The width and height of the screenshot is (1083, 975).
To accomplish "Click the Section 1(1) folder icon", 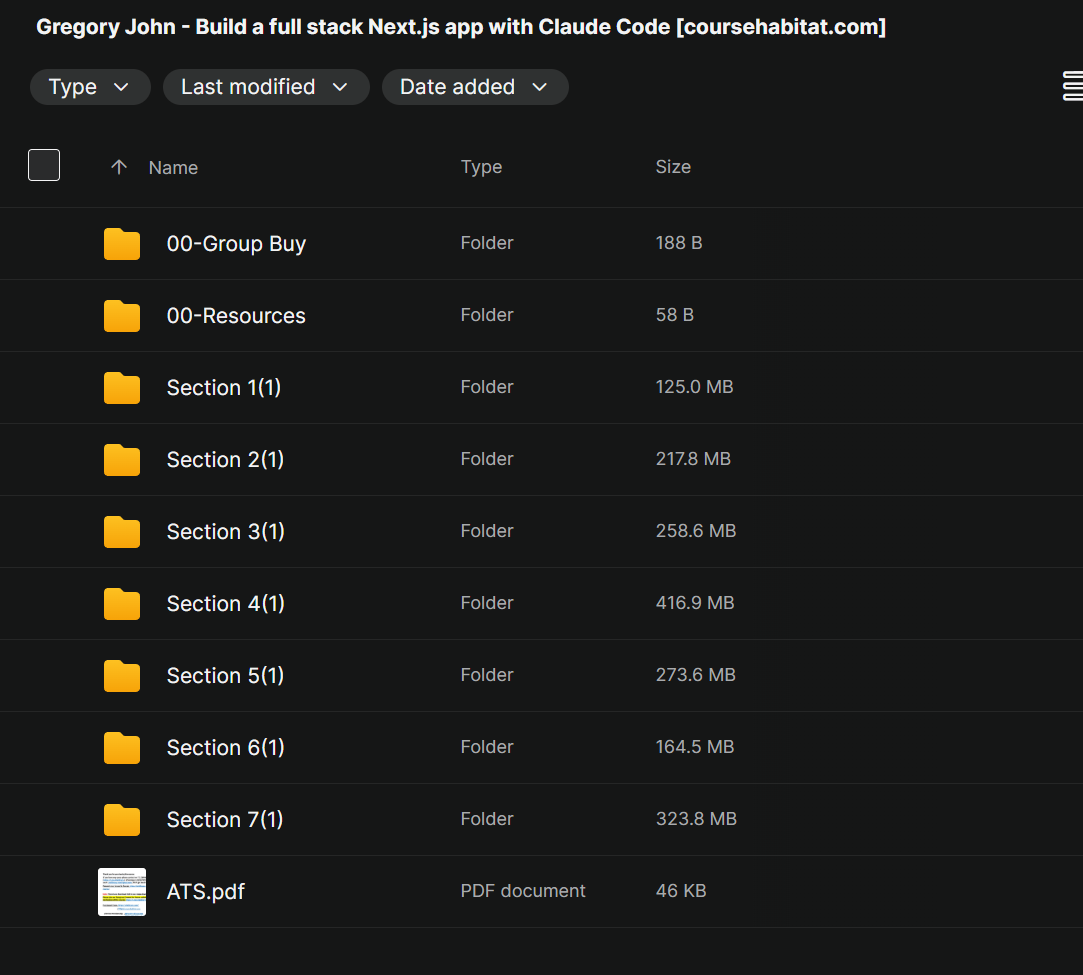I will [x=122, y=388].
